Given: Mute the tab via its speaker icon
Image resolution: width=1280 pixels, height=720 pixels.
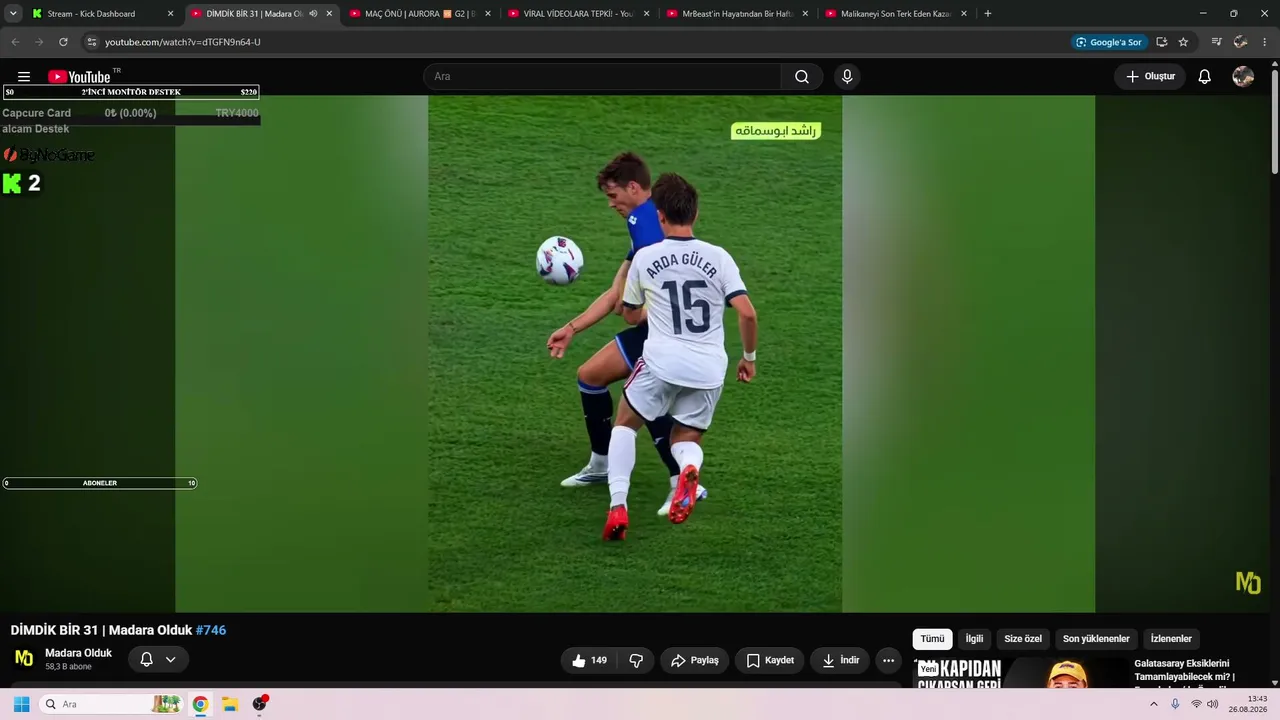Looking at the screenshot, I should (313, 14).
